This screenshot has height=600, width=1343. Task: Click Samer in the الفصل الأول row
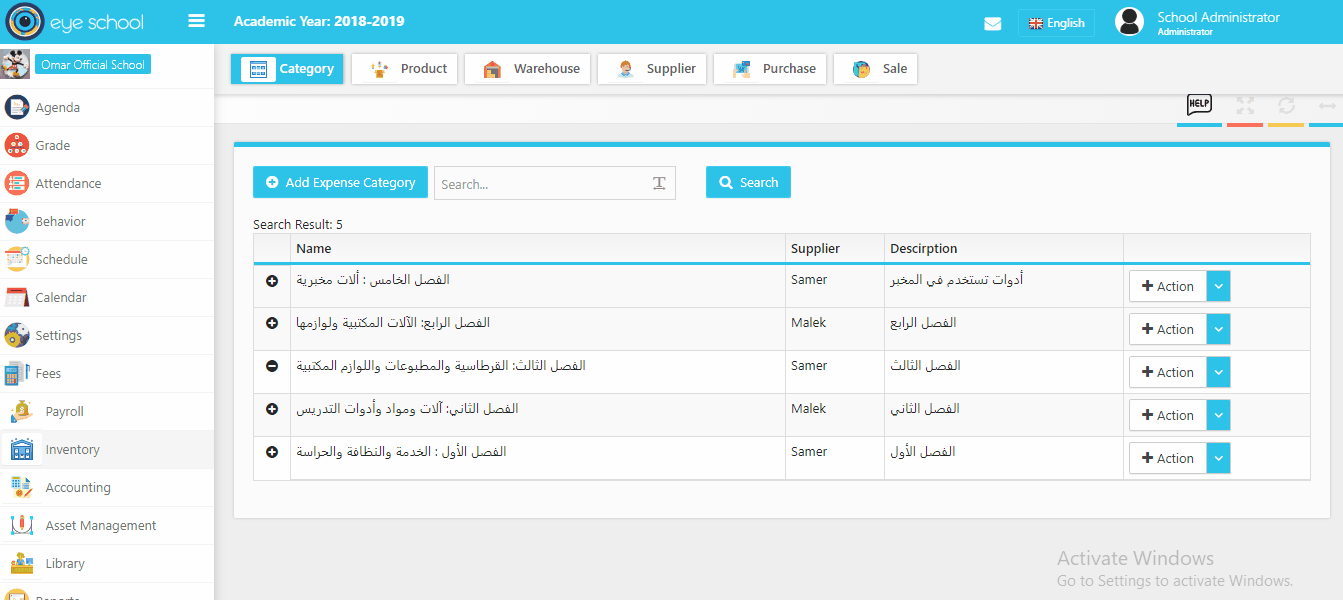tap(809, 452)
